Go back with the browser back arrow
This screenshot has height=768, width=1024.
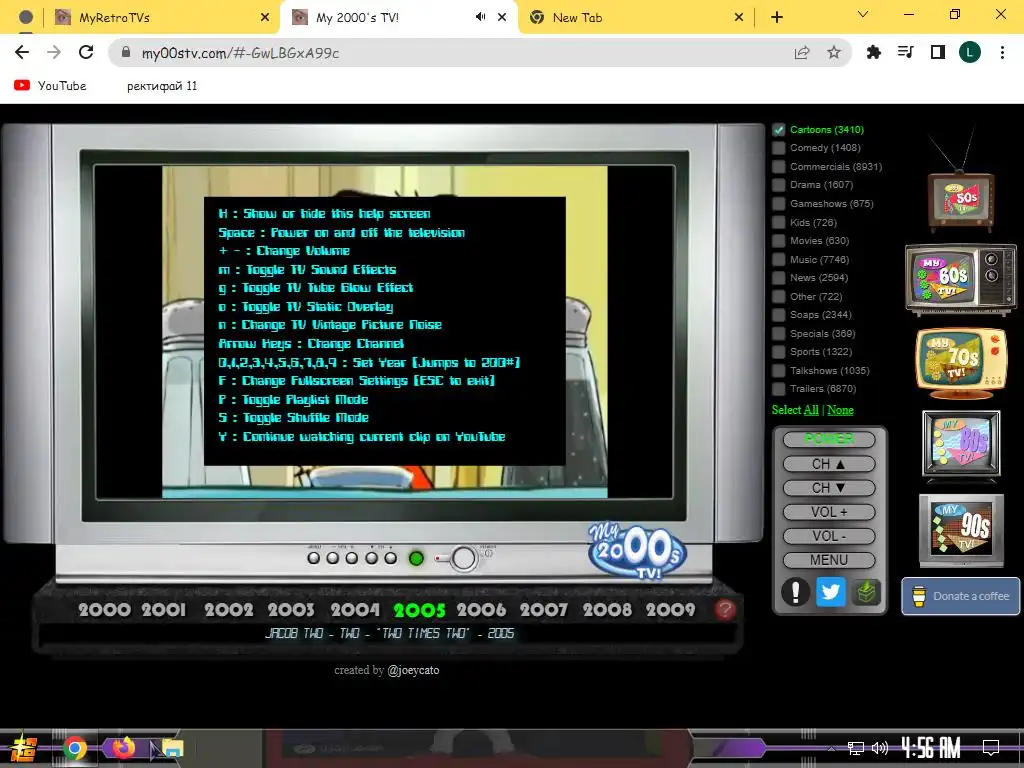click(x=22, y=52)
